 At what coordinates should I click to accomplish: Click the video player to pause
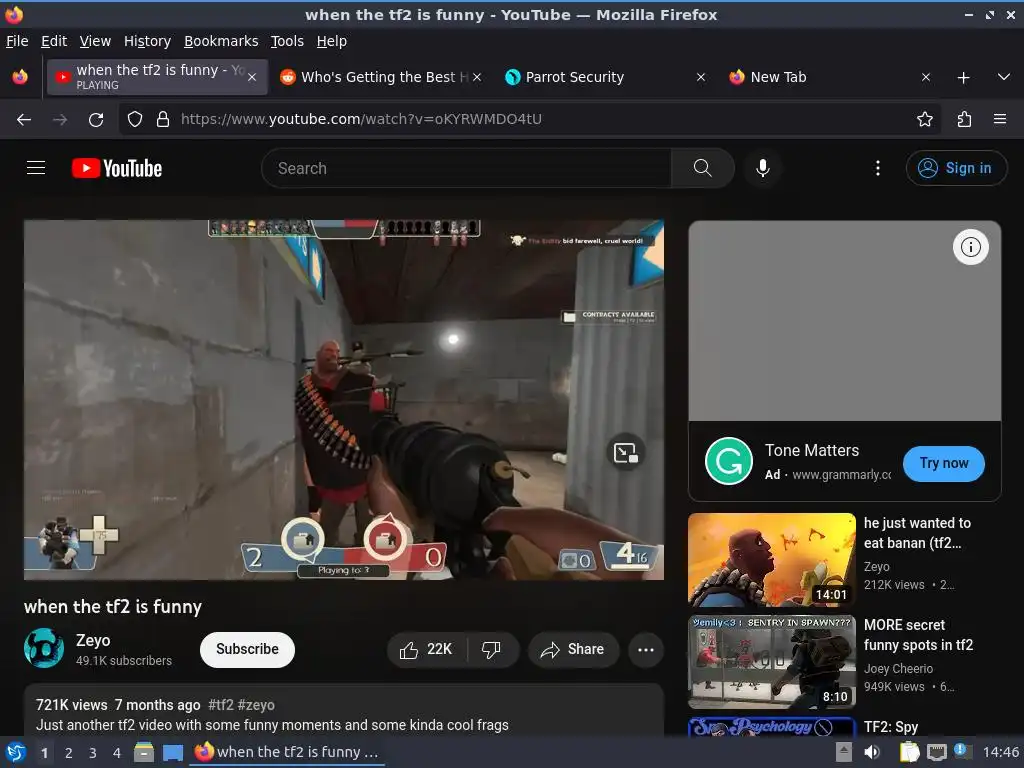pos(344,400)
